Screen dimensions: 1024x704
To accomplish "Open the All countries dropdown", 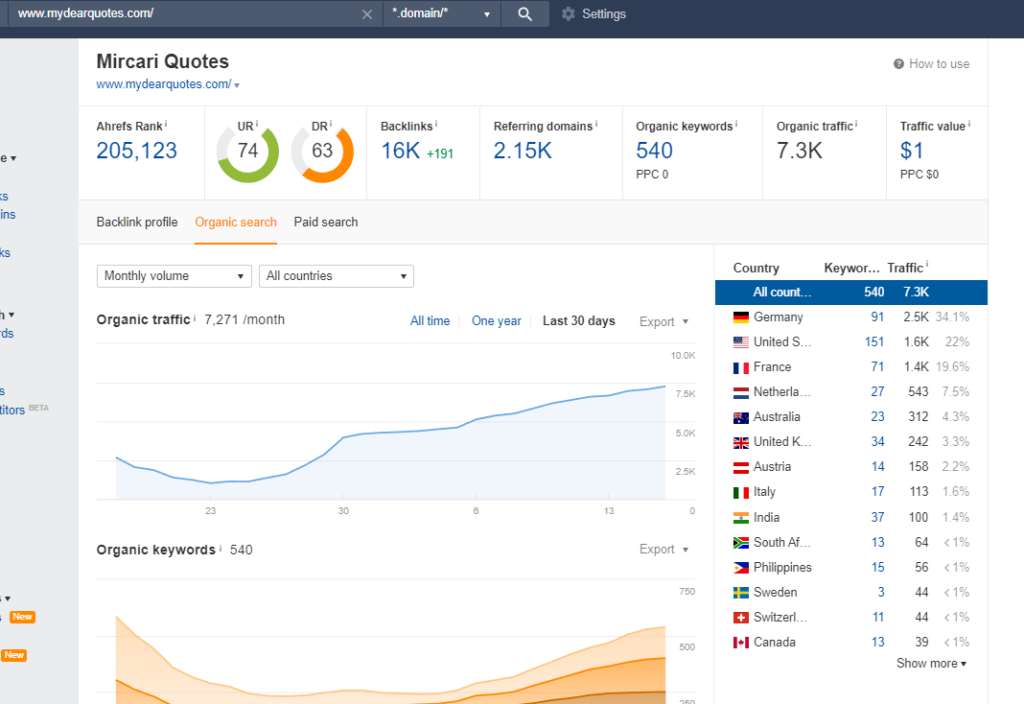I will (336, 276).
